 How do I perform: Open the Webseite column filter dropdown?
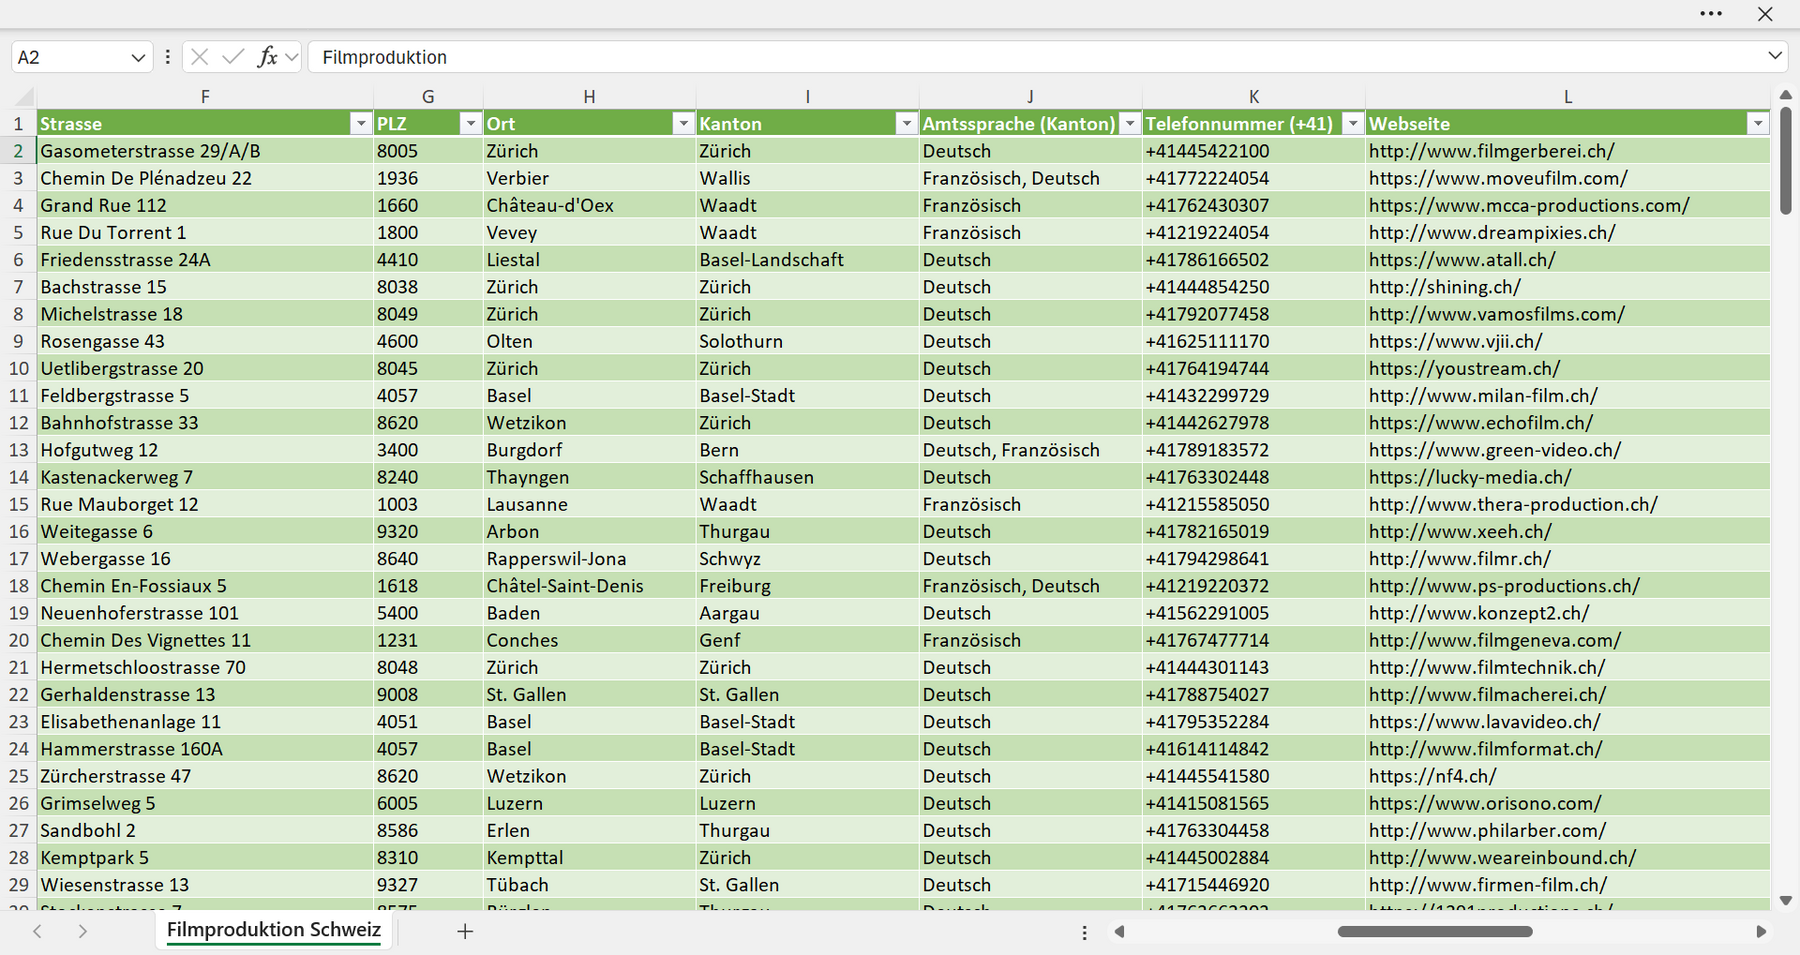click(1757, 123)
